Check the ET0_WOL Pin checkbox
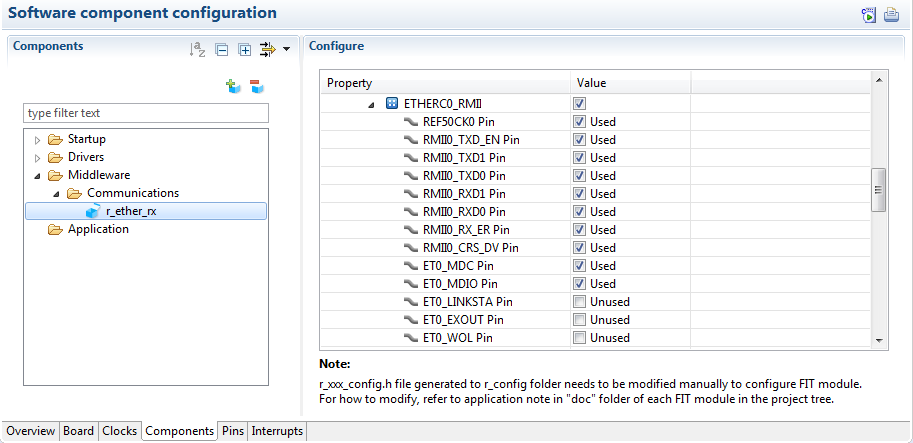Image resolution: width=913 pixels, height=443 pixels. click(579, 338)
